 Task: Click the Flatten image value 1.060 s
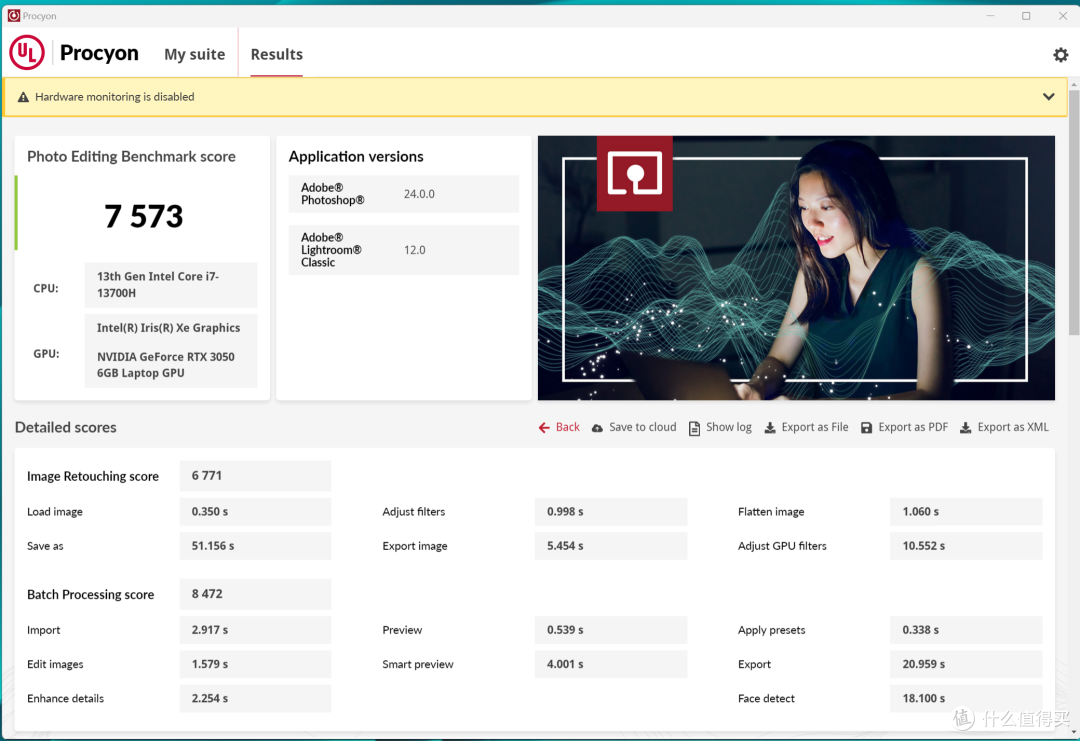[x=966, y=512]
